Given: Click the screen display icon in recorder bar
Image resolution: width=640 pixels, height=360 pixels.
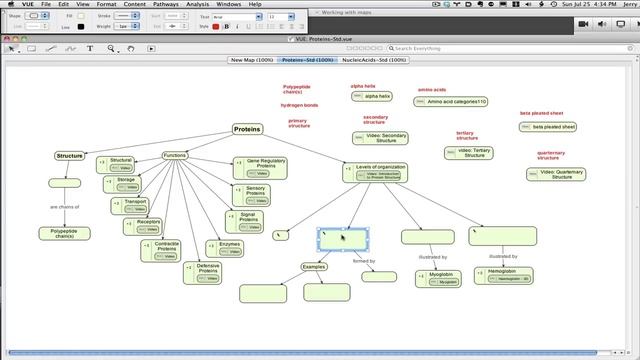Looking at the screenshot, I should coord(621,24).
